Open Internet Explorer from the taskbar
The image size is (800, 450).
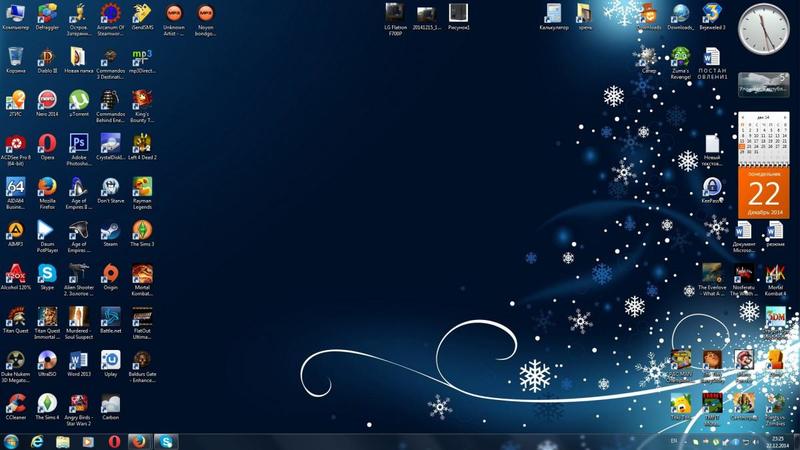point(38,440)
